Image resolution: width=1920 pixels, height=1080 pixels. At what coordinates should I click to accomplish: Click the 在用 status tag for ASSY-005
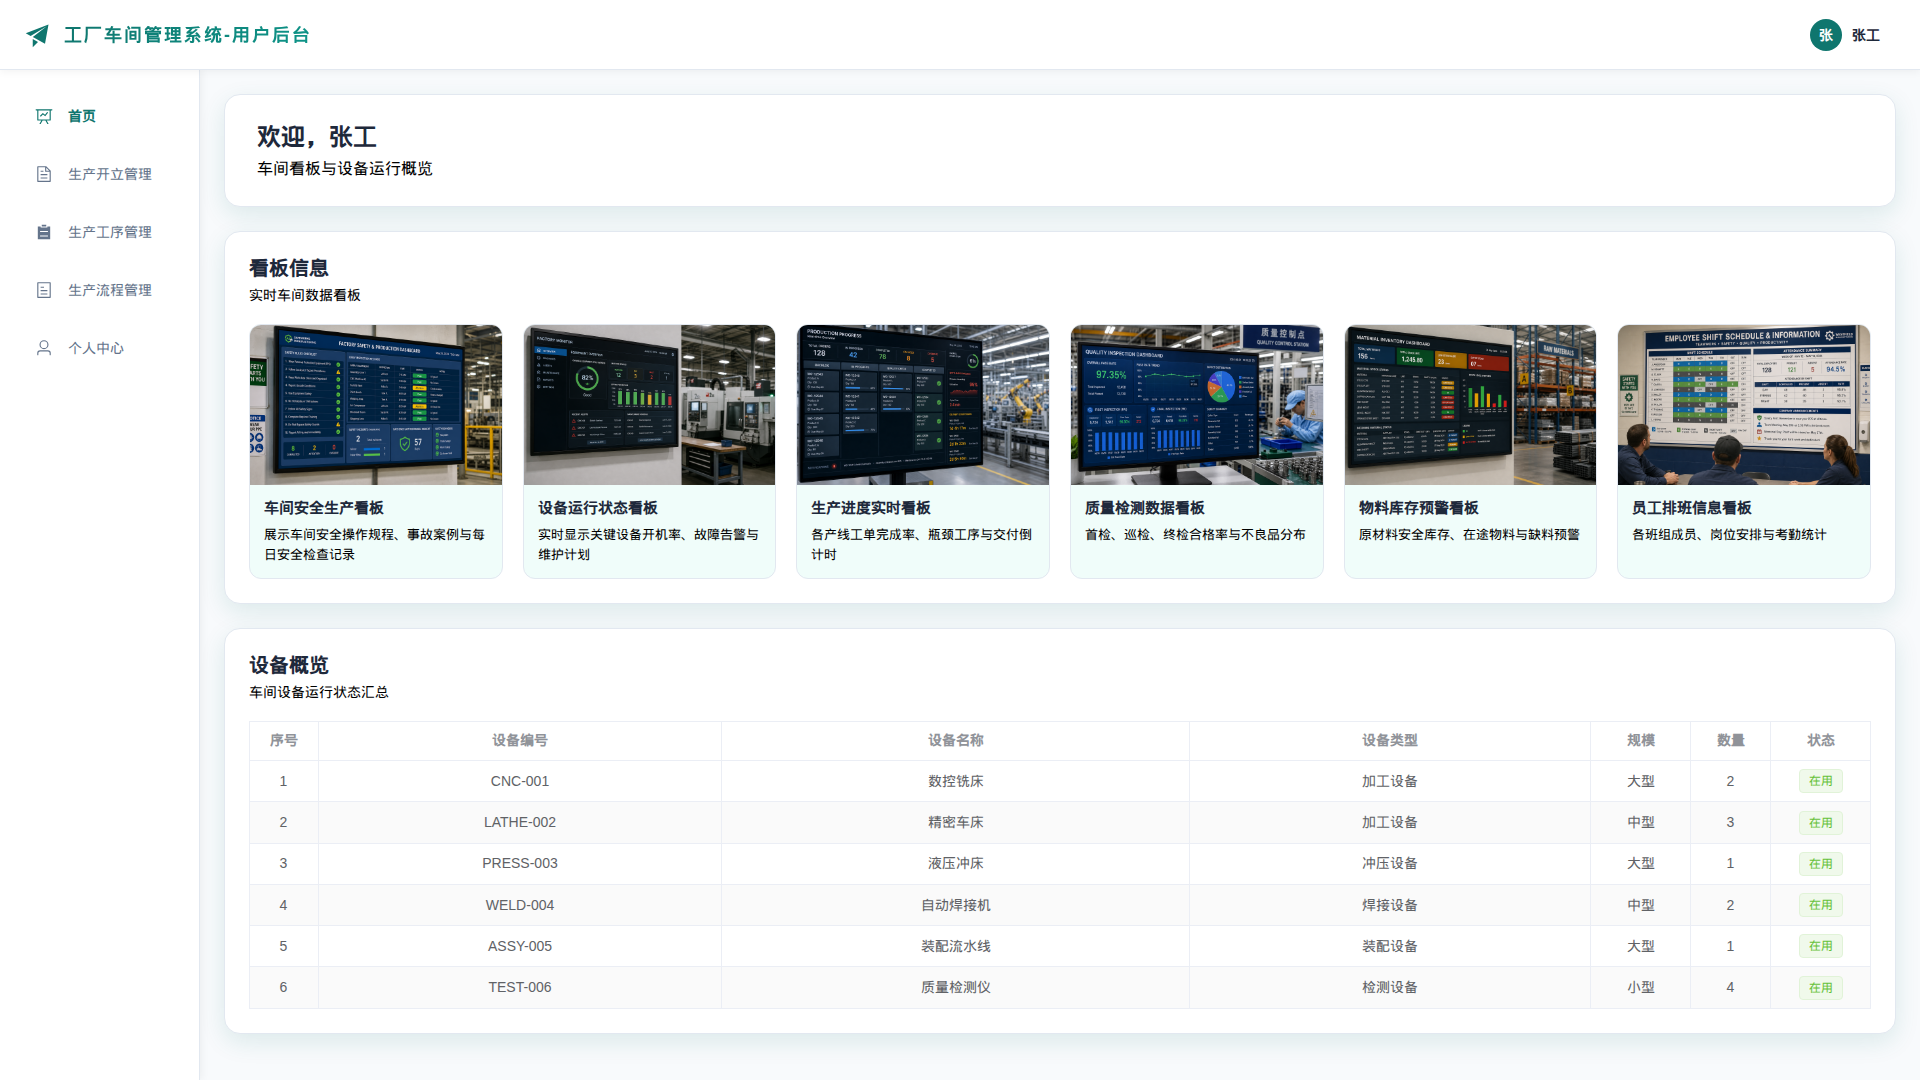tap(1821, 946)
